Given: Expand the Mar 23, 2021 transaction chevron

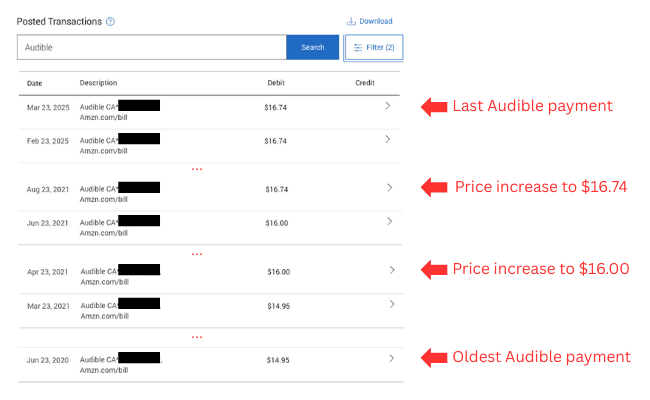Looking at the screenshot, I should [x=392, y=304].
